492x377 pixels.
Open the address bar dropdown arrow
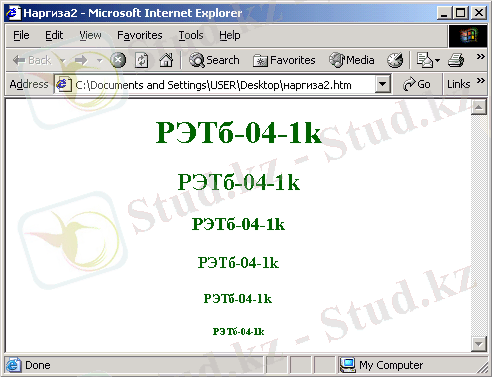tap(383, 84)
